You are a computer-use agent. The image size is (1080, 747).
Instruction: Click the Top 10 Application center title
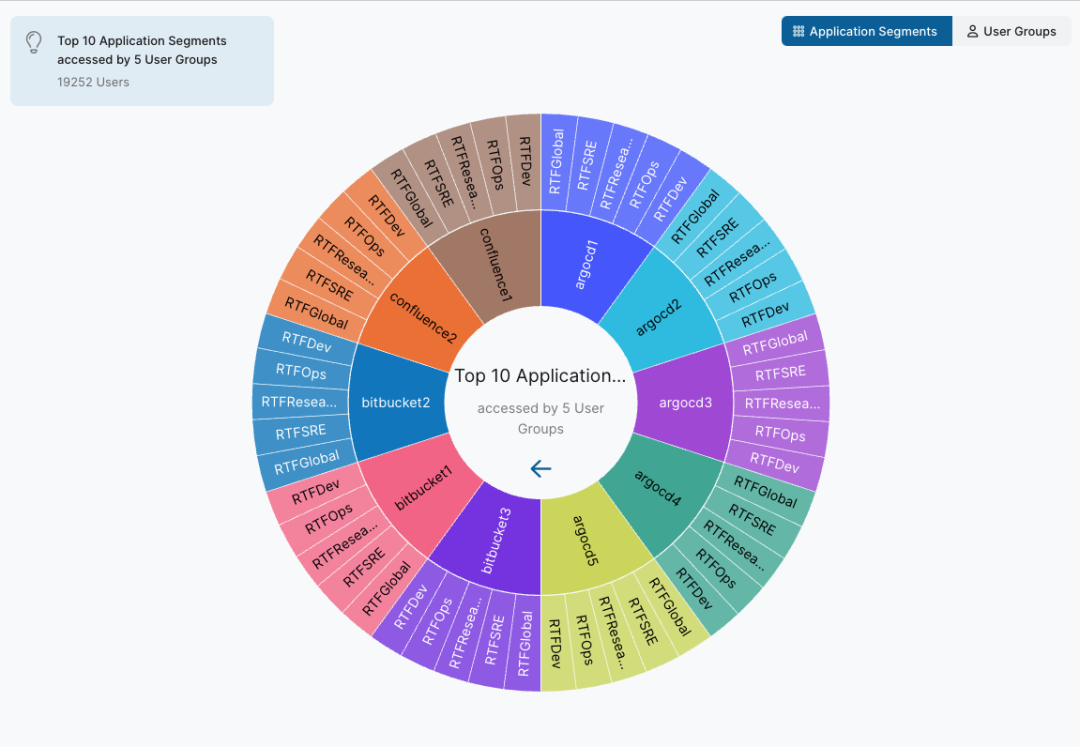pos(540,376)
